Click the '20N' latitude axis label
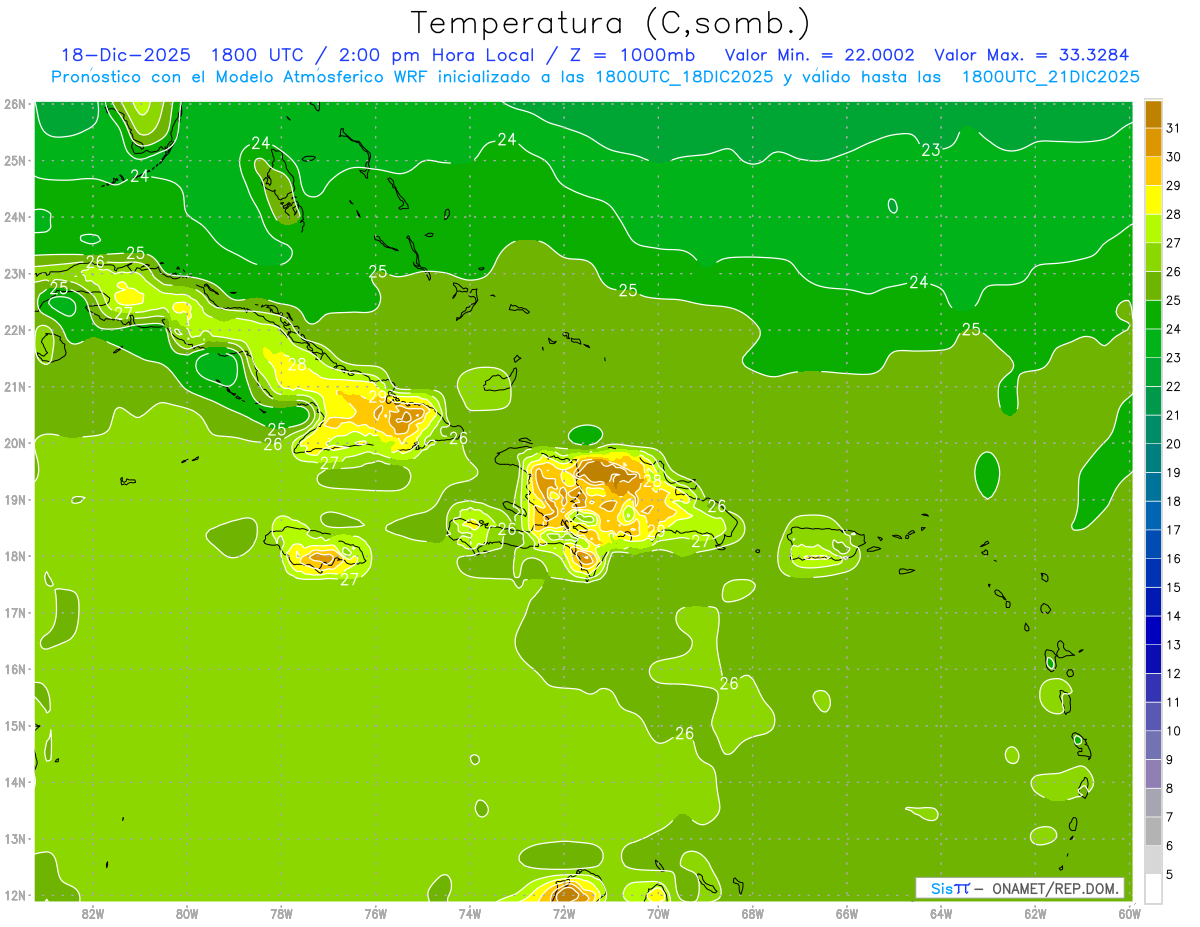Viewport: 1200px width, 927px height. [x=15, y=442]
